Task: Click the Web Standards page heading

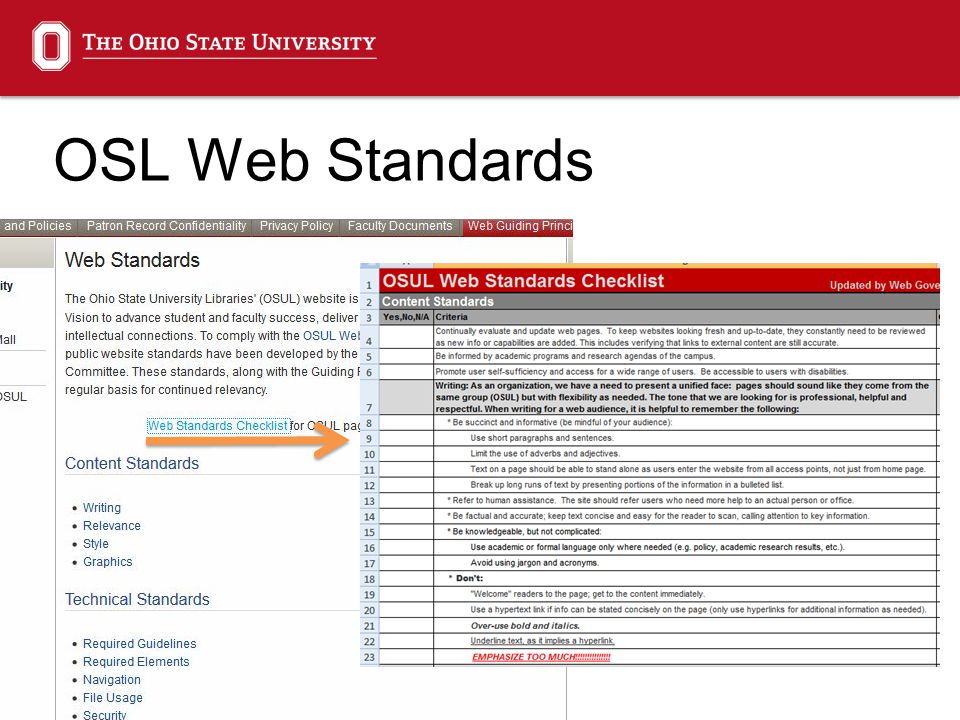Action: click(x=132, y=260)
